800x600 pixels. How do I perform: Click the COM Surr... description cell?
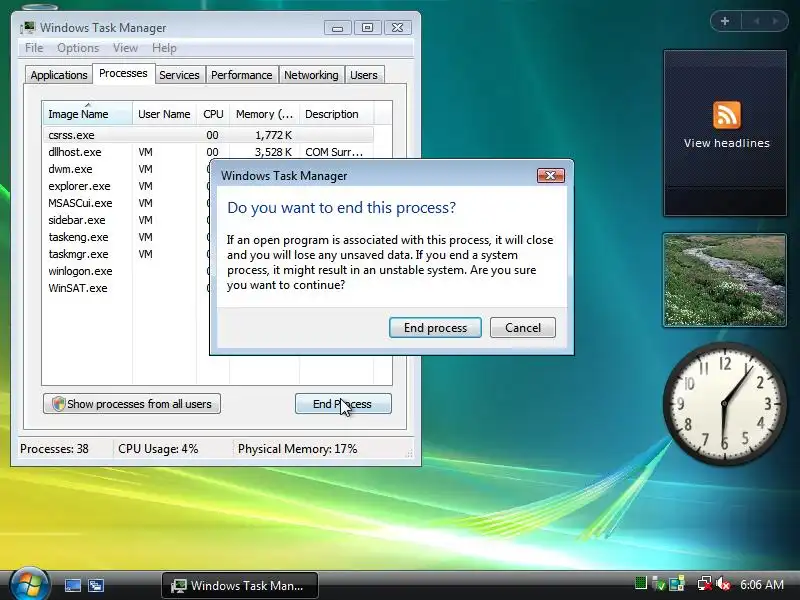click(x=334, y=152)
